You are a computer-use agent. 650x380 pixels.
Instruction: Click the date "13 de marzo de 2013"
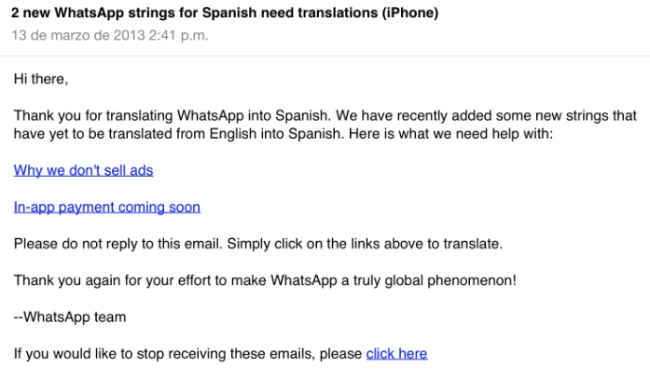pyautogui.click(x=78, y=35)
